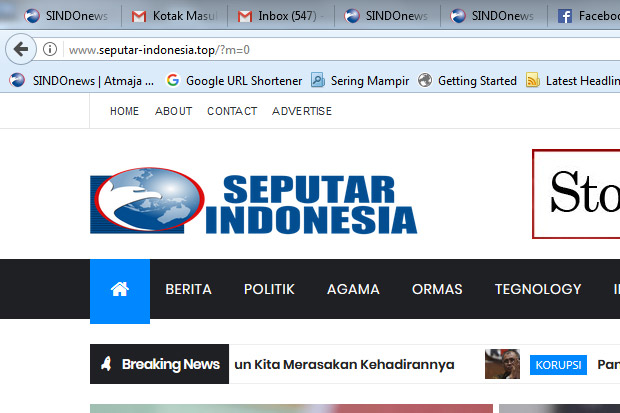Click the Facebook tab icon

[x=565, y=16]
